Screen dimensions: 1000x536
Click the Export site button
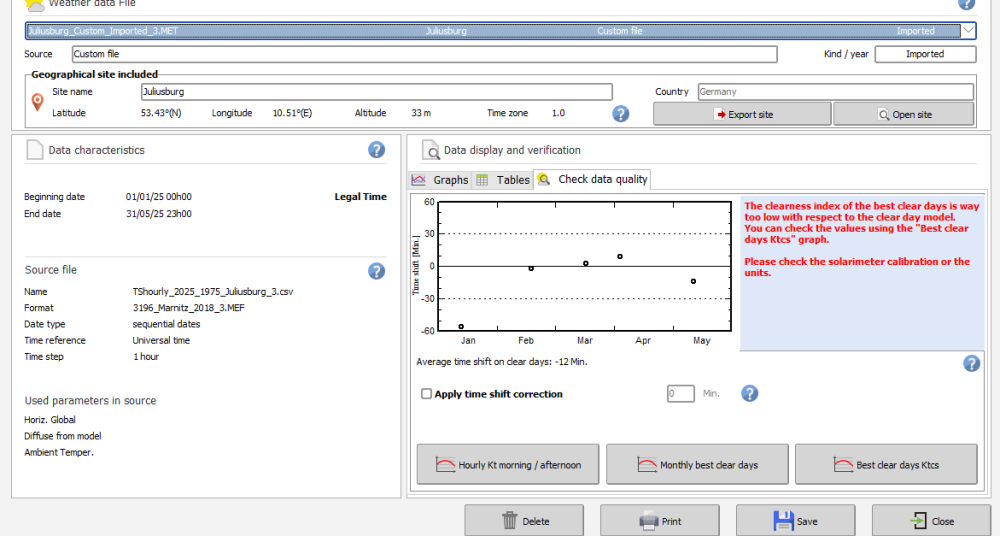click(x=742, y=114)
